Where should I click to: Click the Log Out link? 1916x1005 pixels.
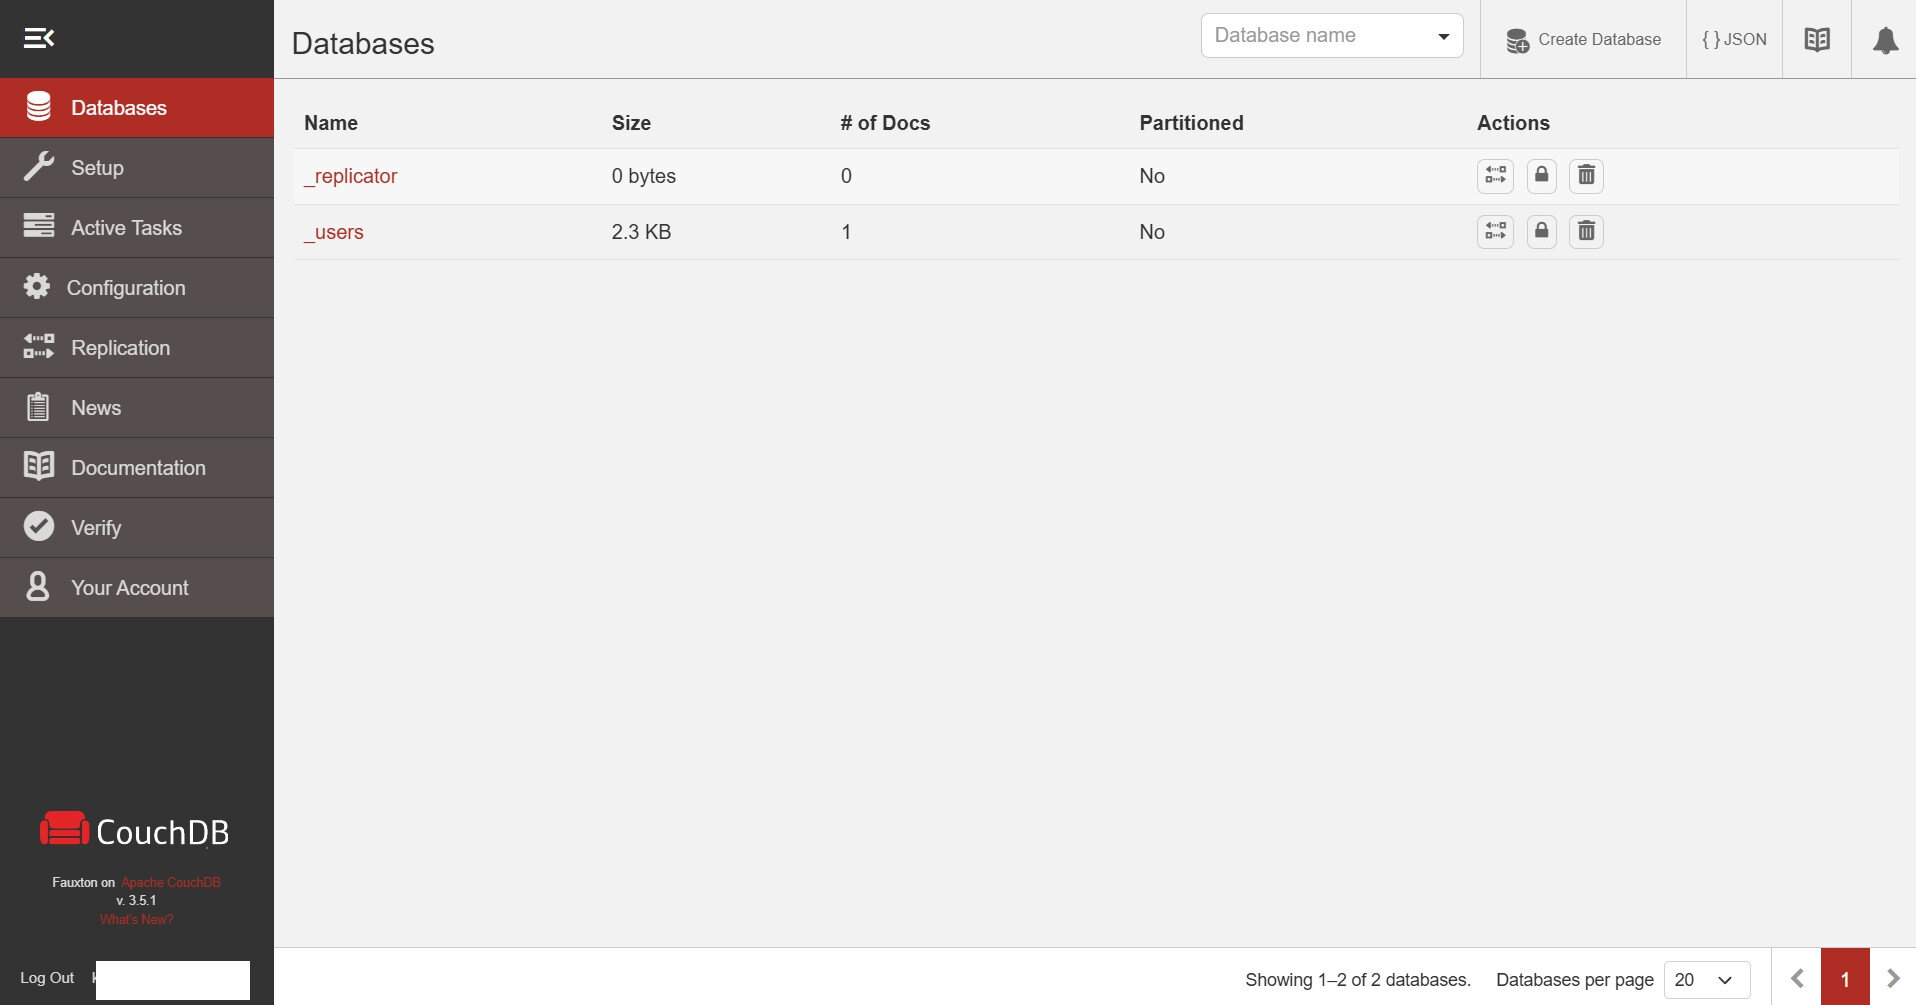pyautogui.click(x=47, y=978)
